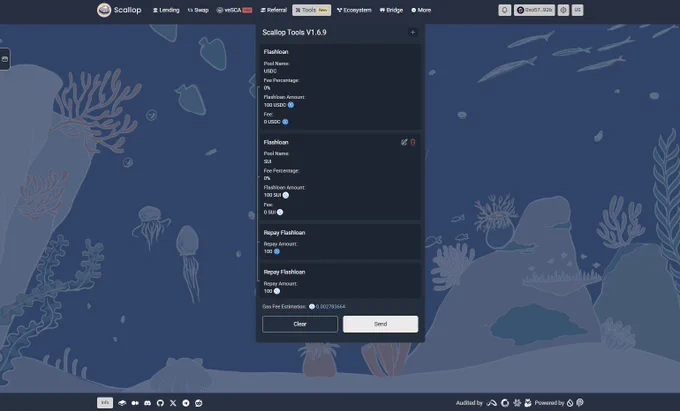Open the Swap page
The image size is (680, 411).
[x=198, y=10]
